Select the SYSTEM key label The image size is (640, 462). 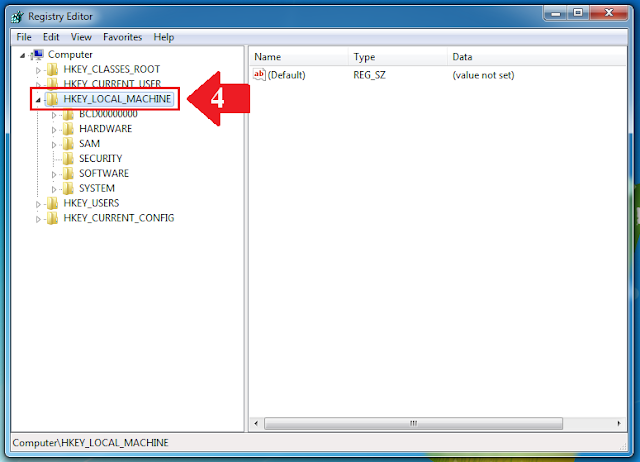coord(97,188)
